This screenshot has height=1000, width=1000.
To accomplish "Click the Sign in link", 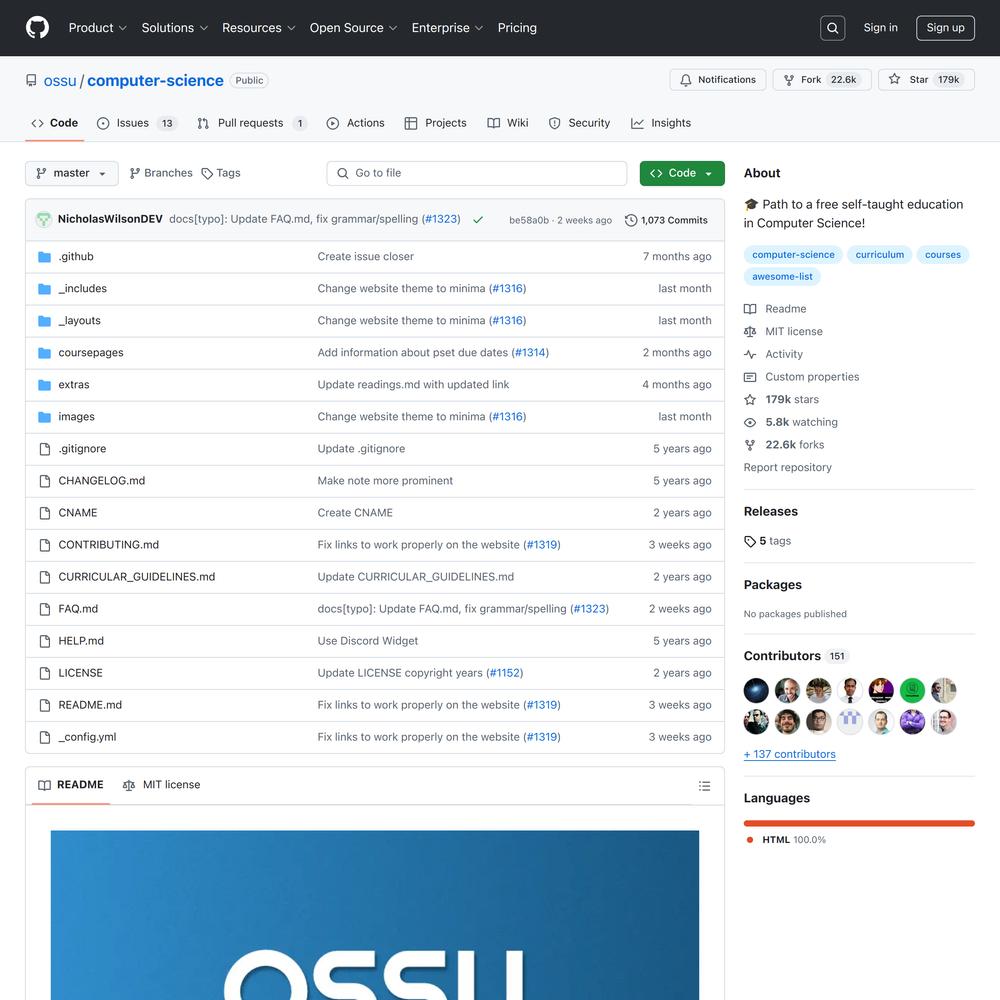I will point(880,27).
